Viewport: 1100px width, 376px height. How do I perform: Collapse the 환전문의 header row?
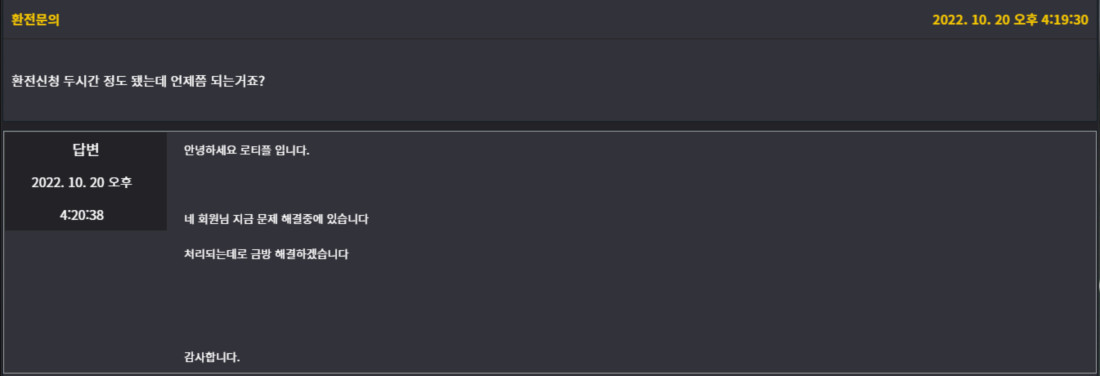550,20
